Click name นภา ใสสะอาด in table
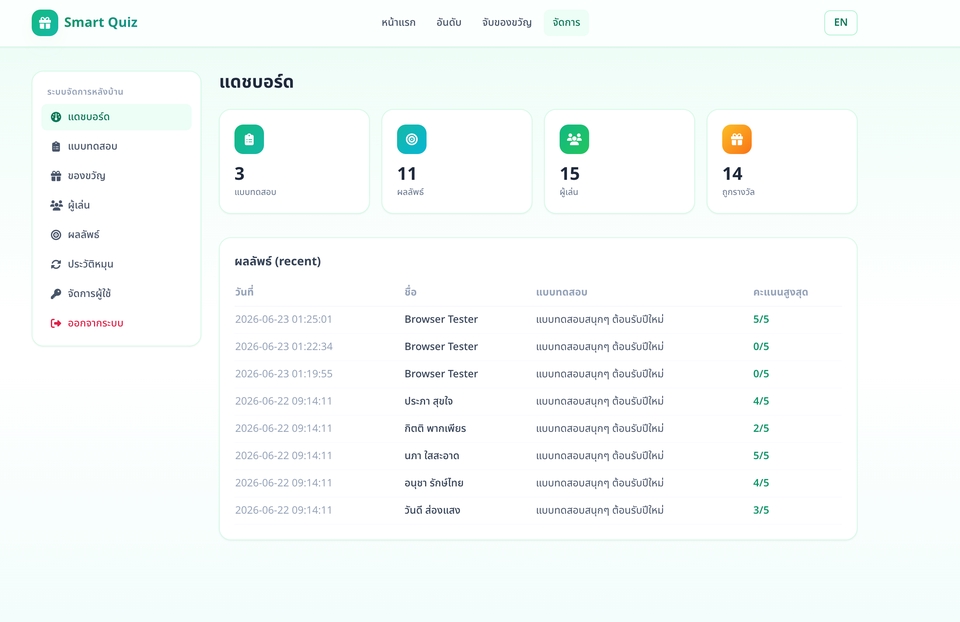The image size is (960, 622). (432, 455)
